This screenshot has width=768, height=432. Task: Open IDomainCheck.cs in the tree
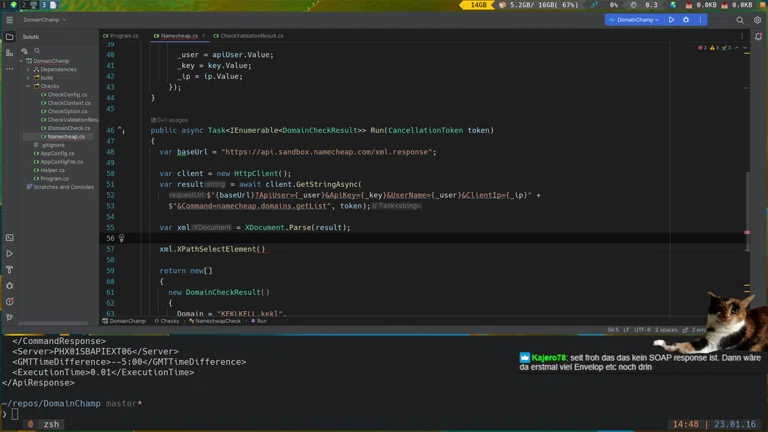click(65, 128)
